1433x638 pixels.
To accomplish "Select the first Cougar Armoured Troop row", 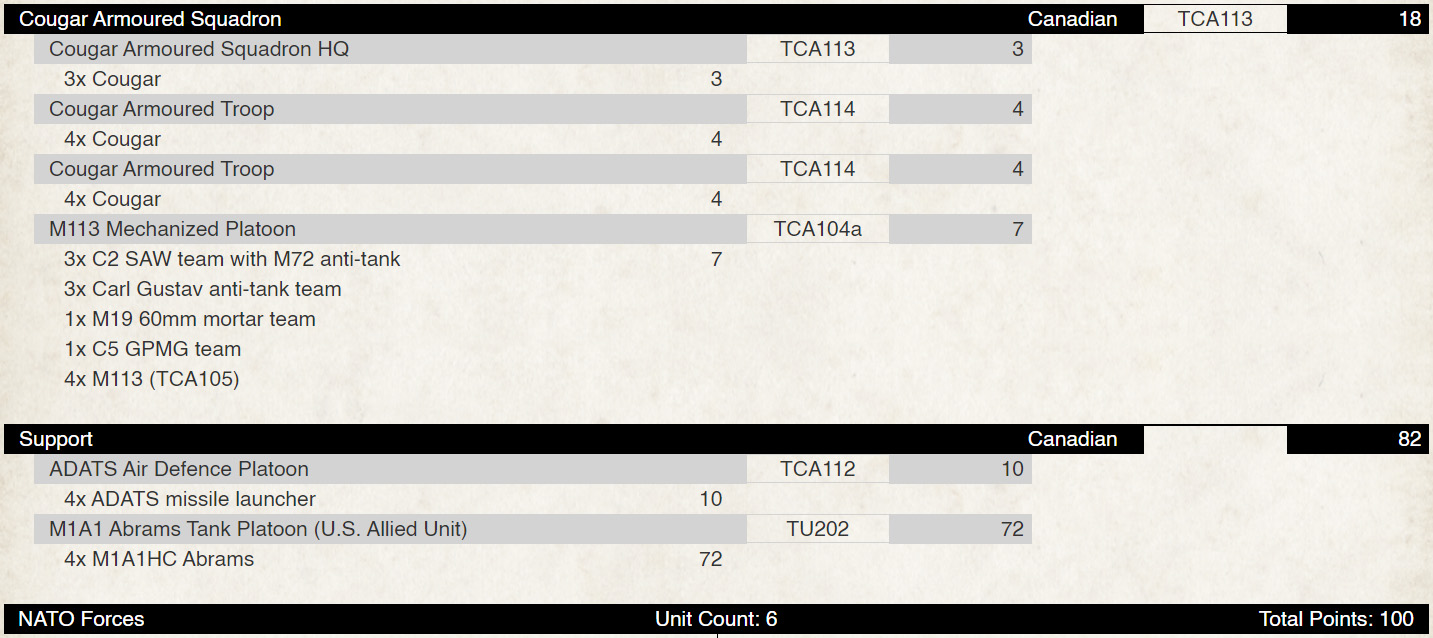I will (533, 109).
